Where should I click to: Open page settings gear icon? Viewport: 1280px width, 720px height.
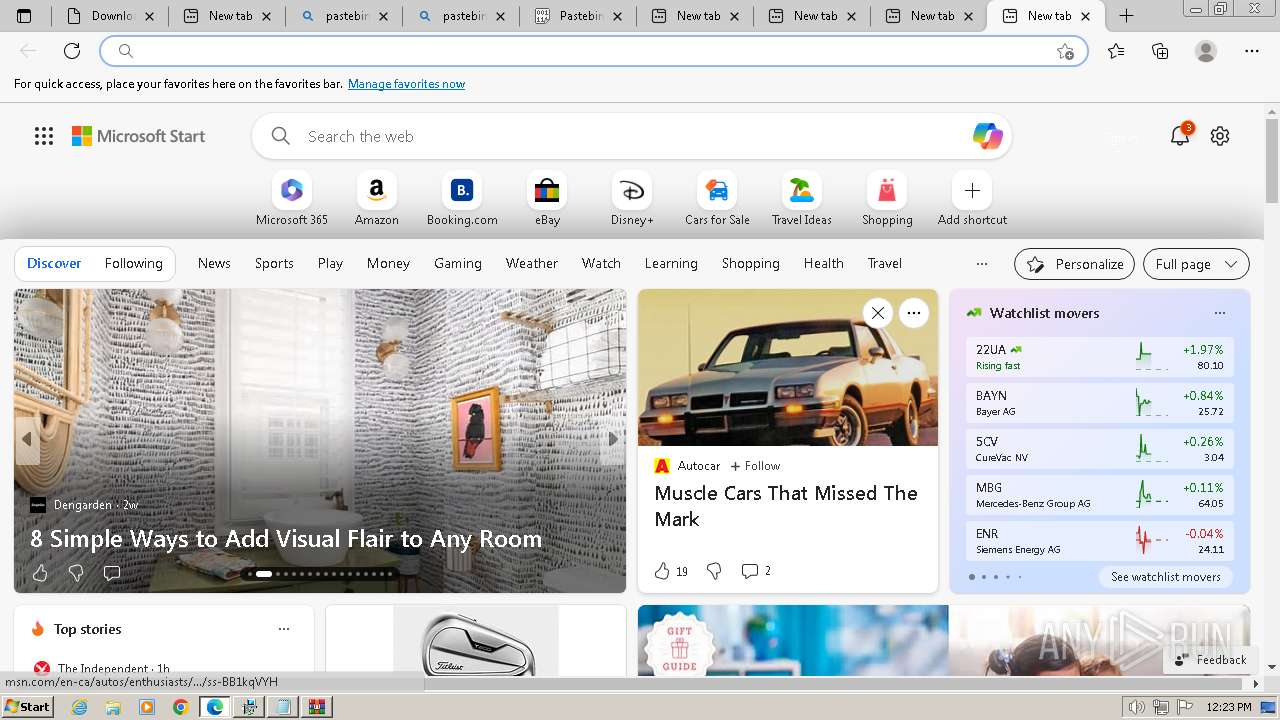(1220, 136)
